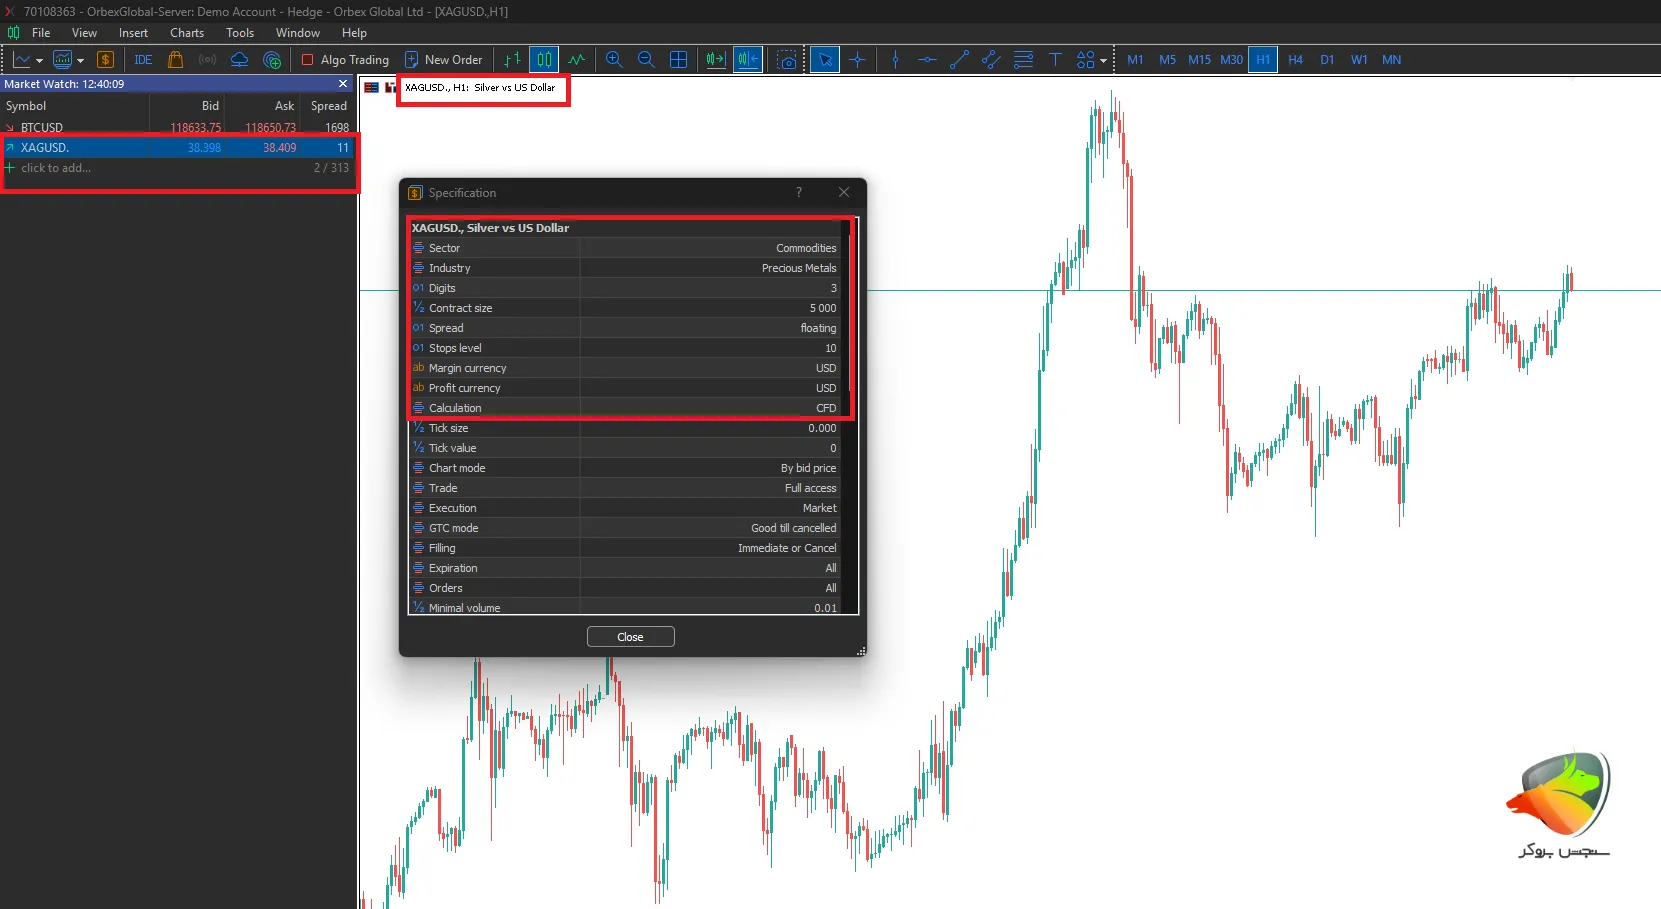Select the crosshair tool
The width and height of the screenshot is (1661, 909).
pos(857,60)
